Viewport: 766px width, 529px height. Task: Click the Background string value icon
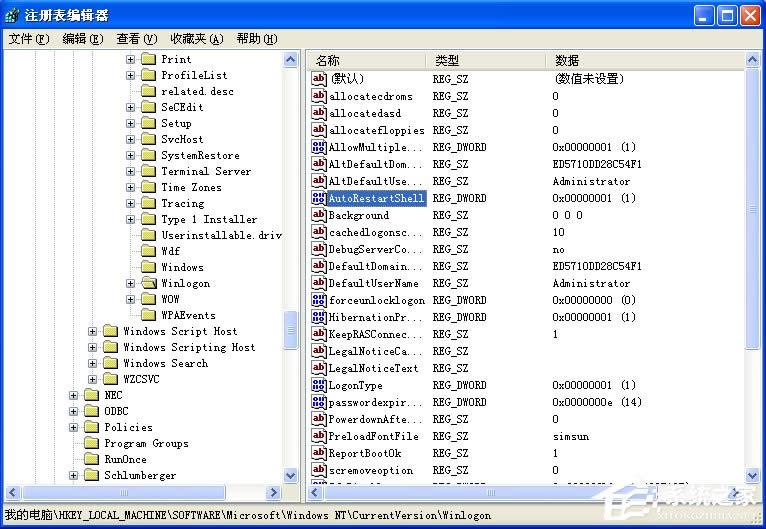click(319, 215)
